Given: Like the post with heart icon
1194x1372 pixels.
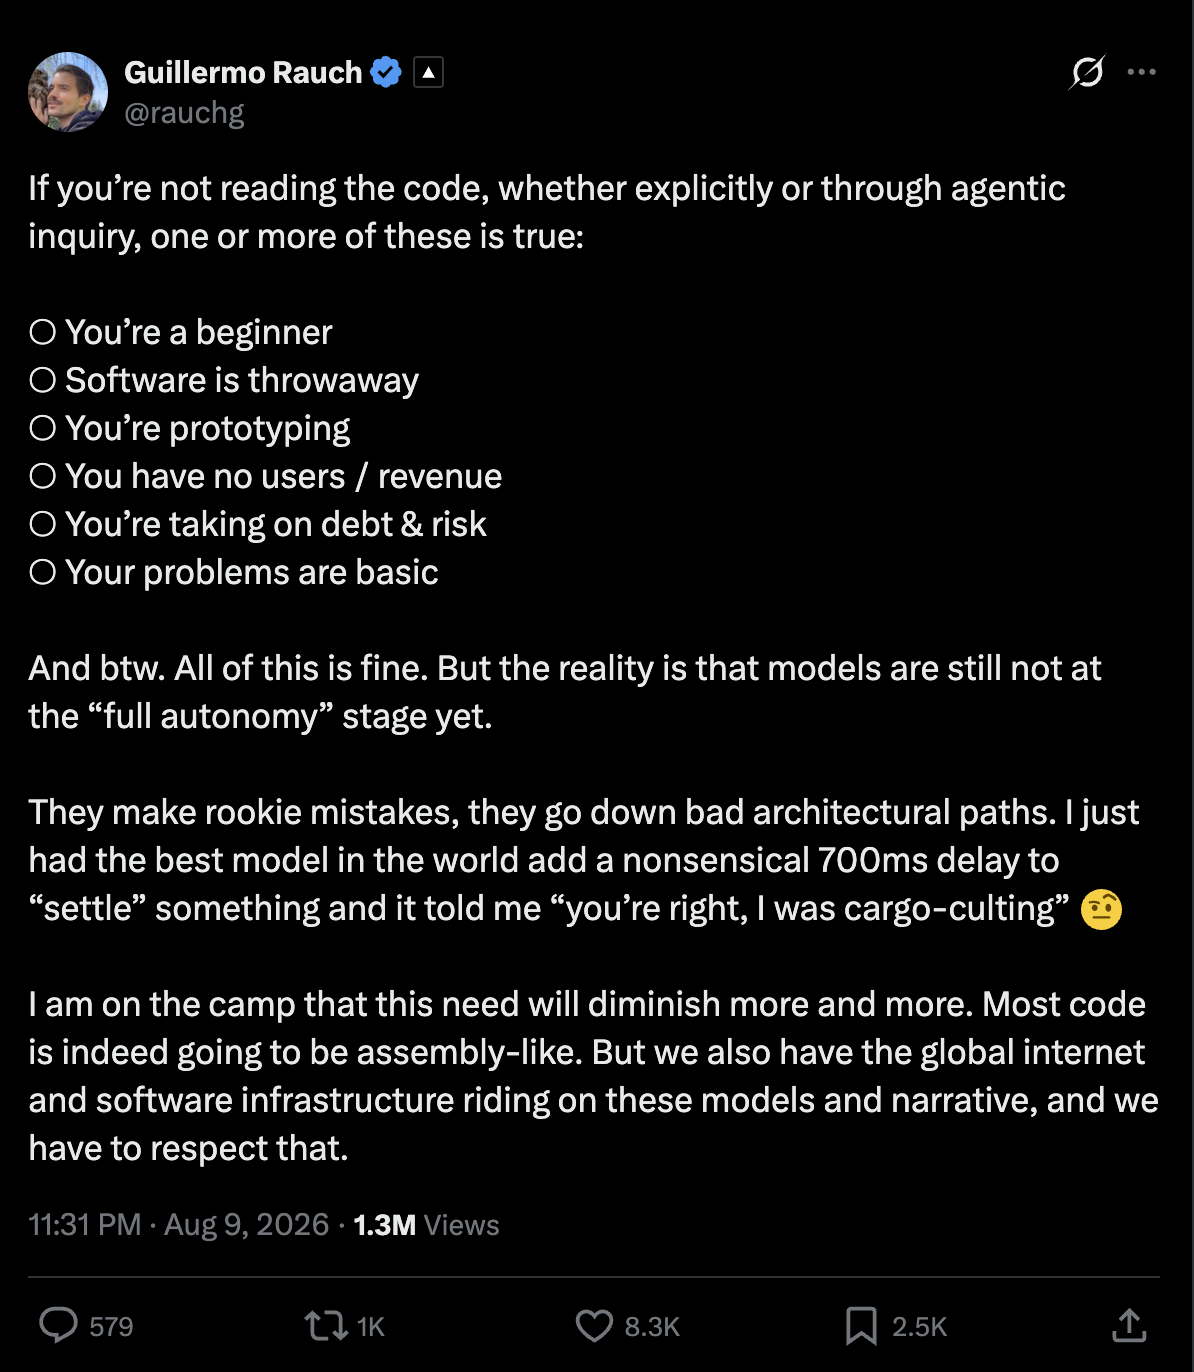Looking at the screenshot, I should coord(594,1326).
